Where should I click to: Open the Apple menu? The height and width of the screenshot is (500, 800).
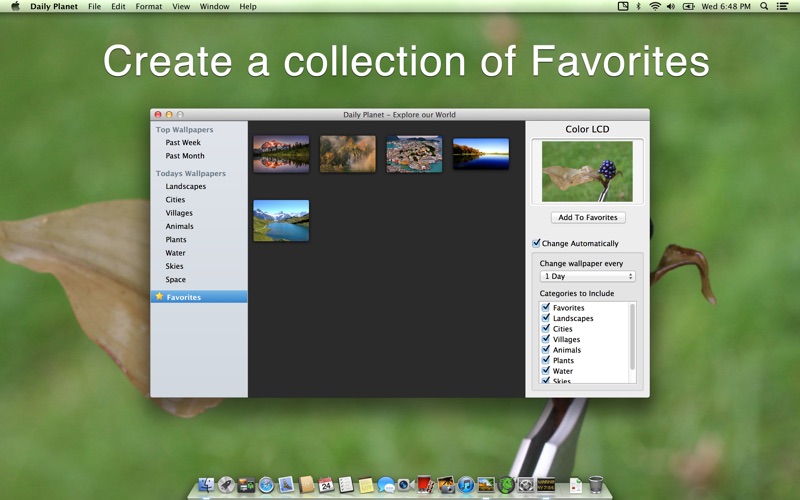(x=15, y=6)
